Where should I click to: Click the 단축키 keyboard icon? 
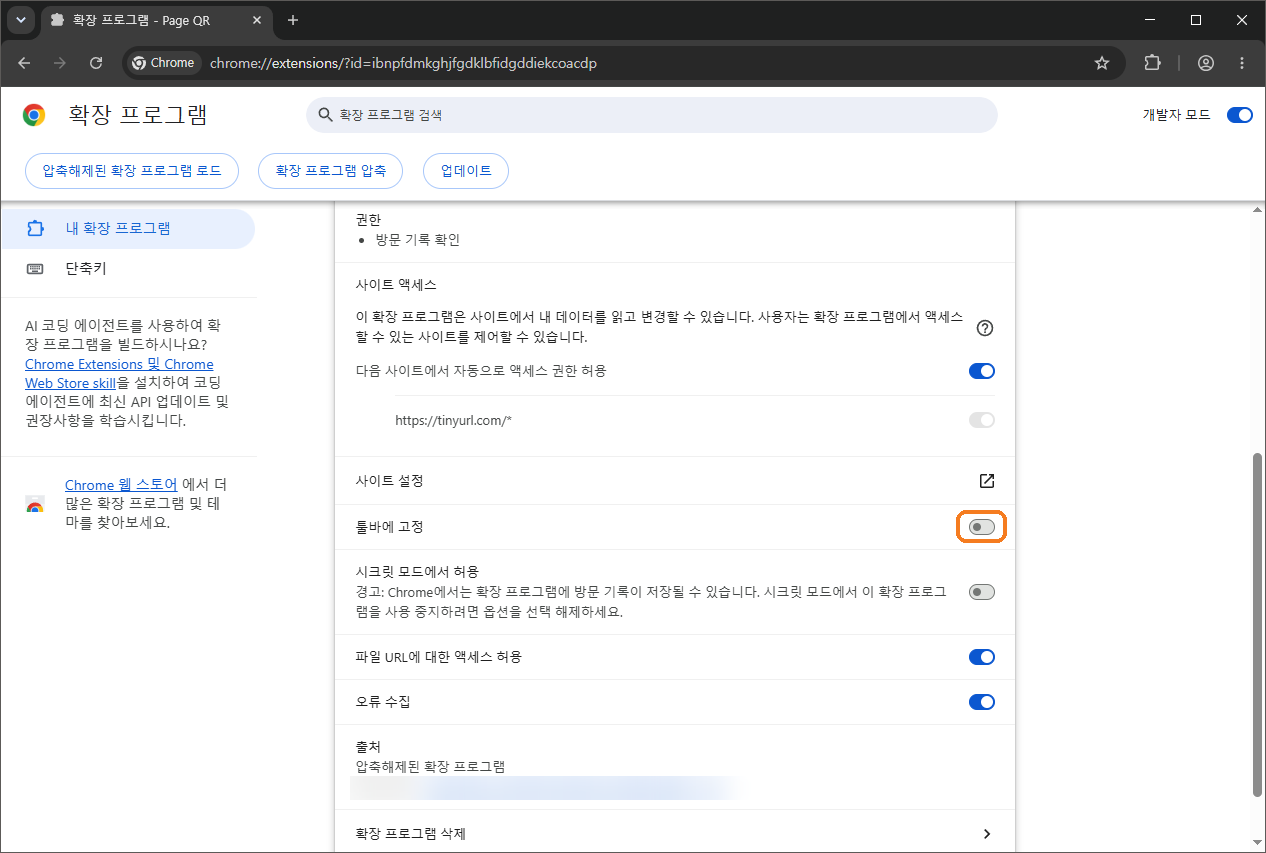35,269
